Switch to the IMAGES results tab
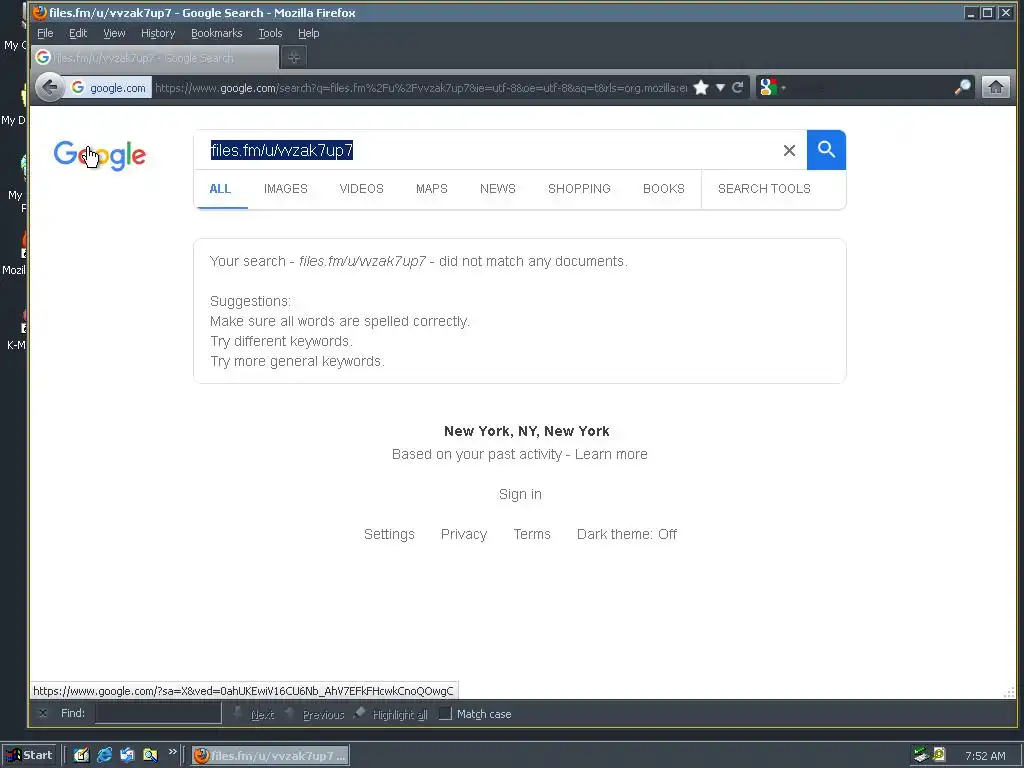This screenshot has width=1024, height=768. 285,189
